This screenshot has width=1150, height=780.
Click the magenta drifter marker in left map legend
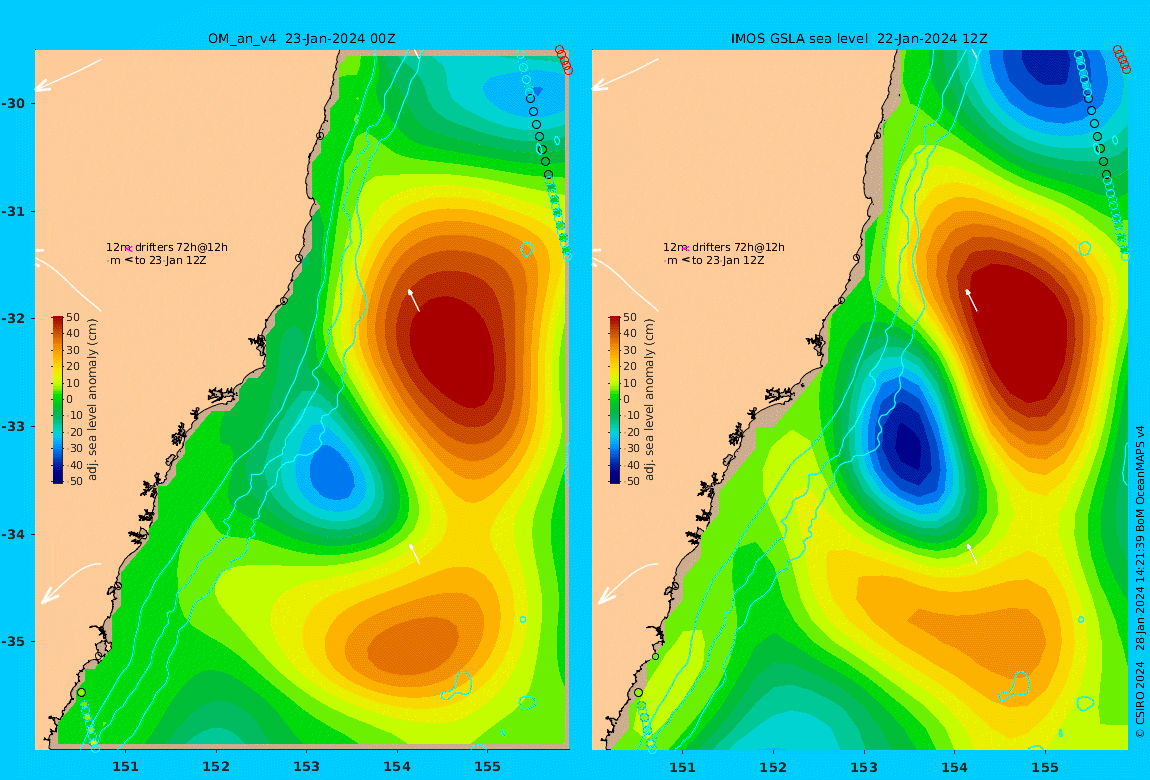[128, 249]
